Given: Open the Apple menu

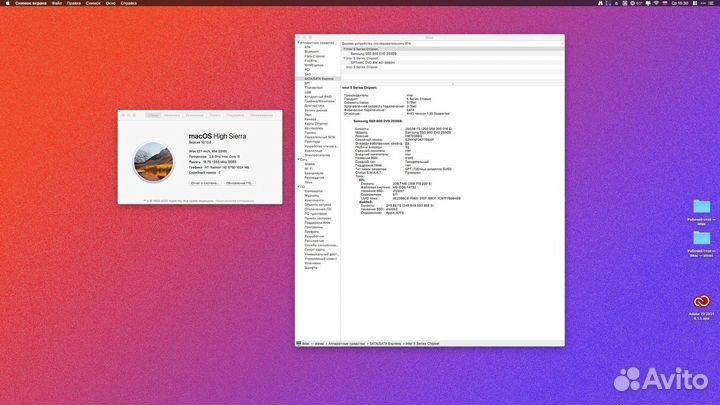Looking at the screenshot, I should coord(7,3).
